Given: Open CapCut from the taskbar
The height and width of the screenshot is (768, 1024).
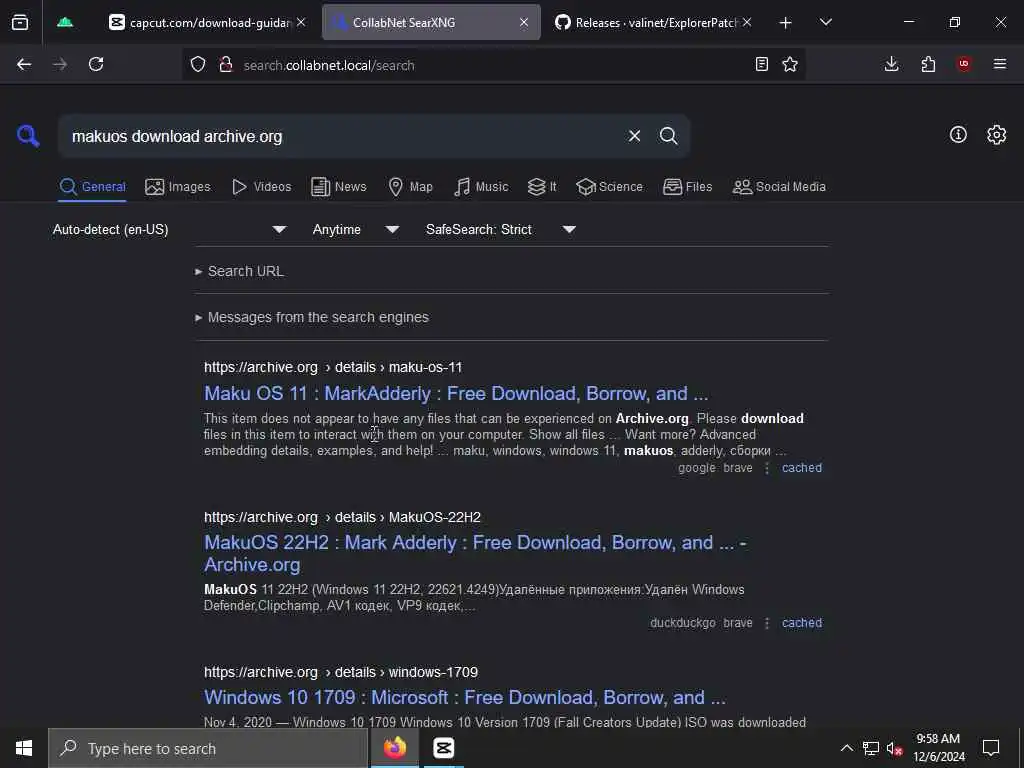Looking at the screenshot, I should 443,748.
